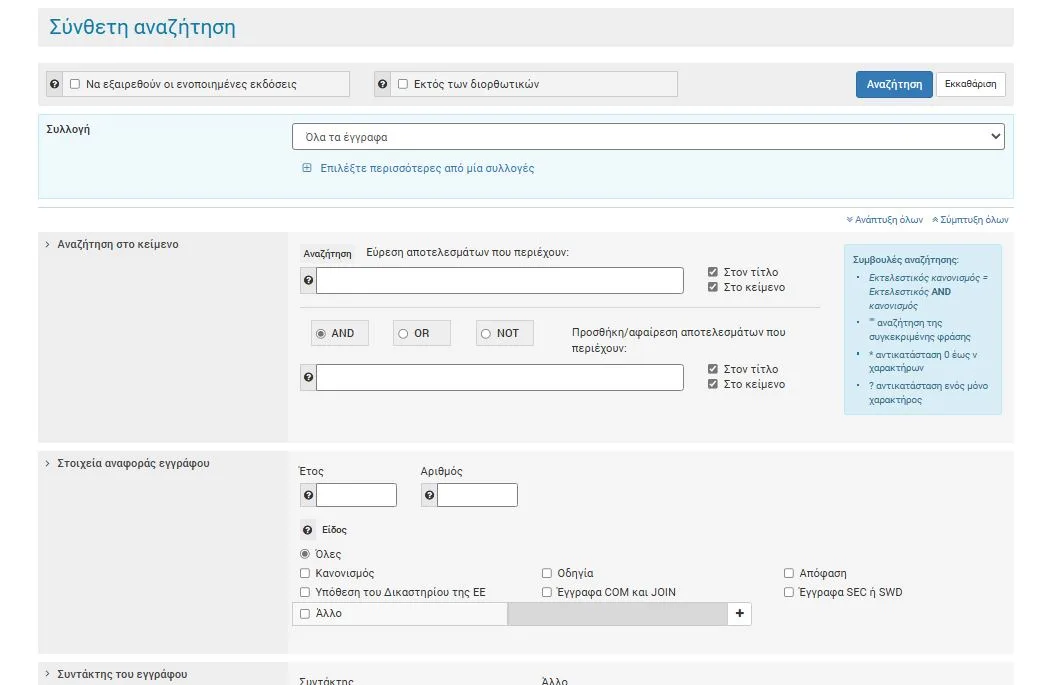Select the AND operator radio button

pos(321,334)
